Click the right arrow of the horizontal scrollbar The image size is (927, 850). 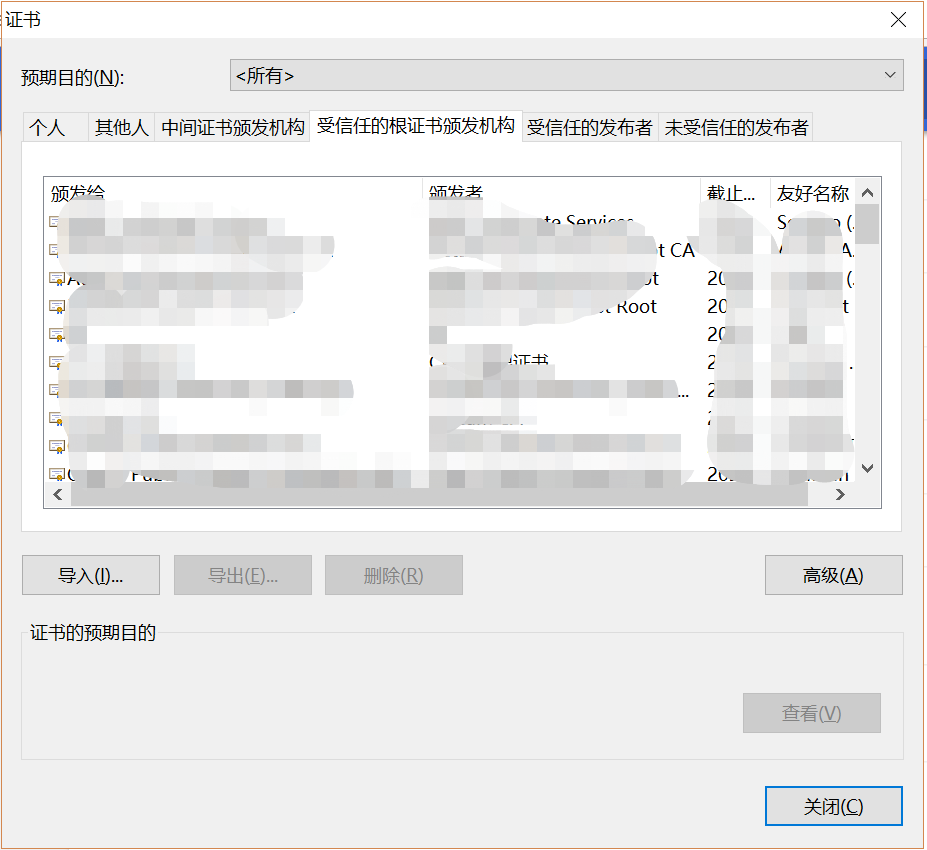[840, 494]
